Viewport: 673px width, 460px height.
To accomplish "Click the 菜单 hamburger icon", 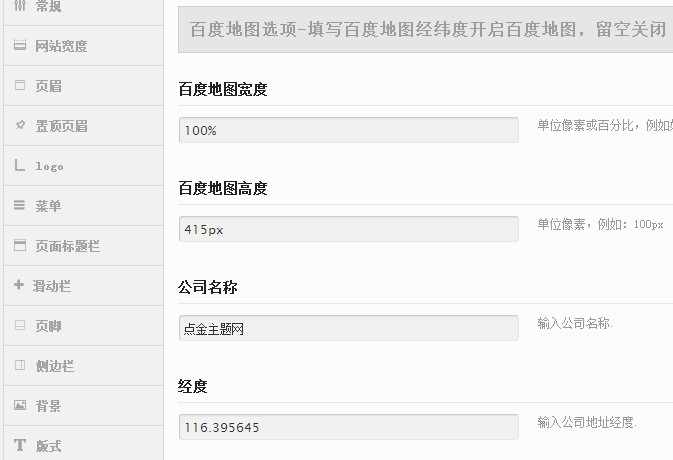I will 19,205.
